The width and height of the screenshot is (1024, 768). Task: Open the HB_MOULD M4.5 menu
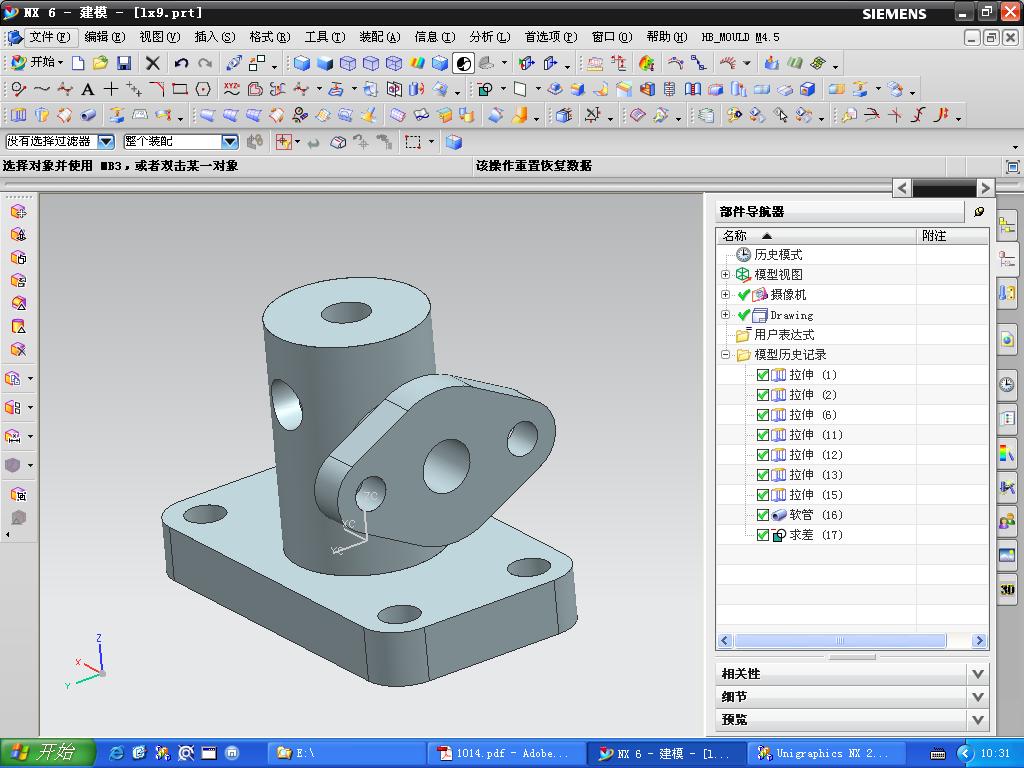coord(741,37)
